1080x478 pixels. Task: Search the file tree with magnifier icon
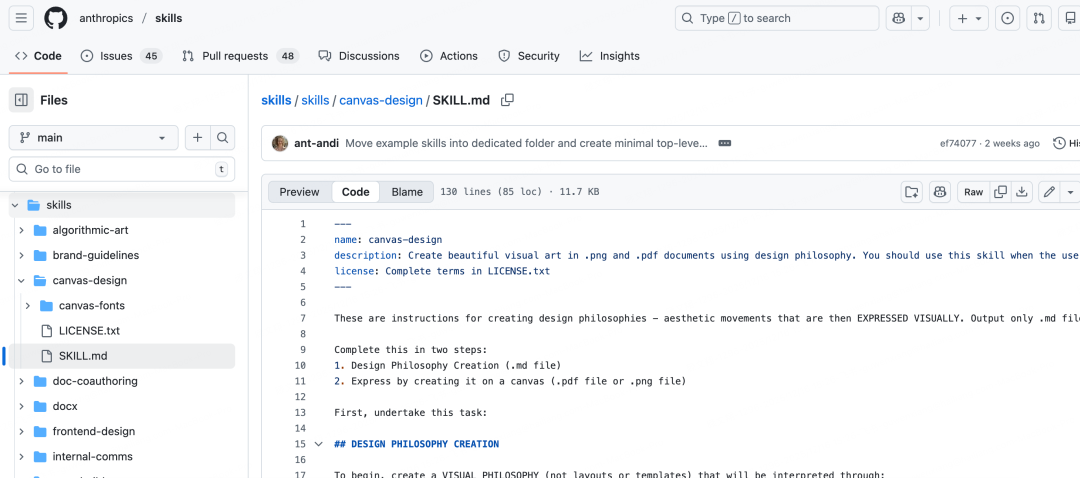tap(222, 138)
